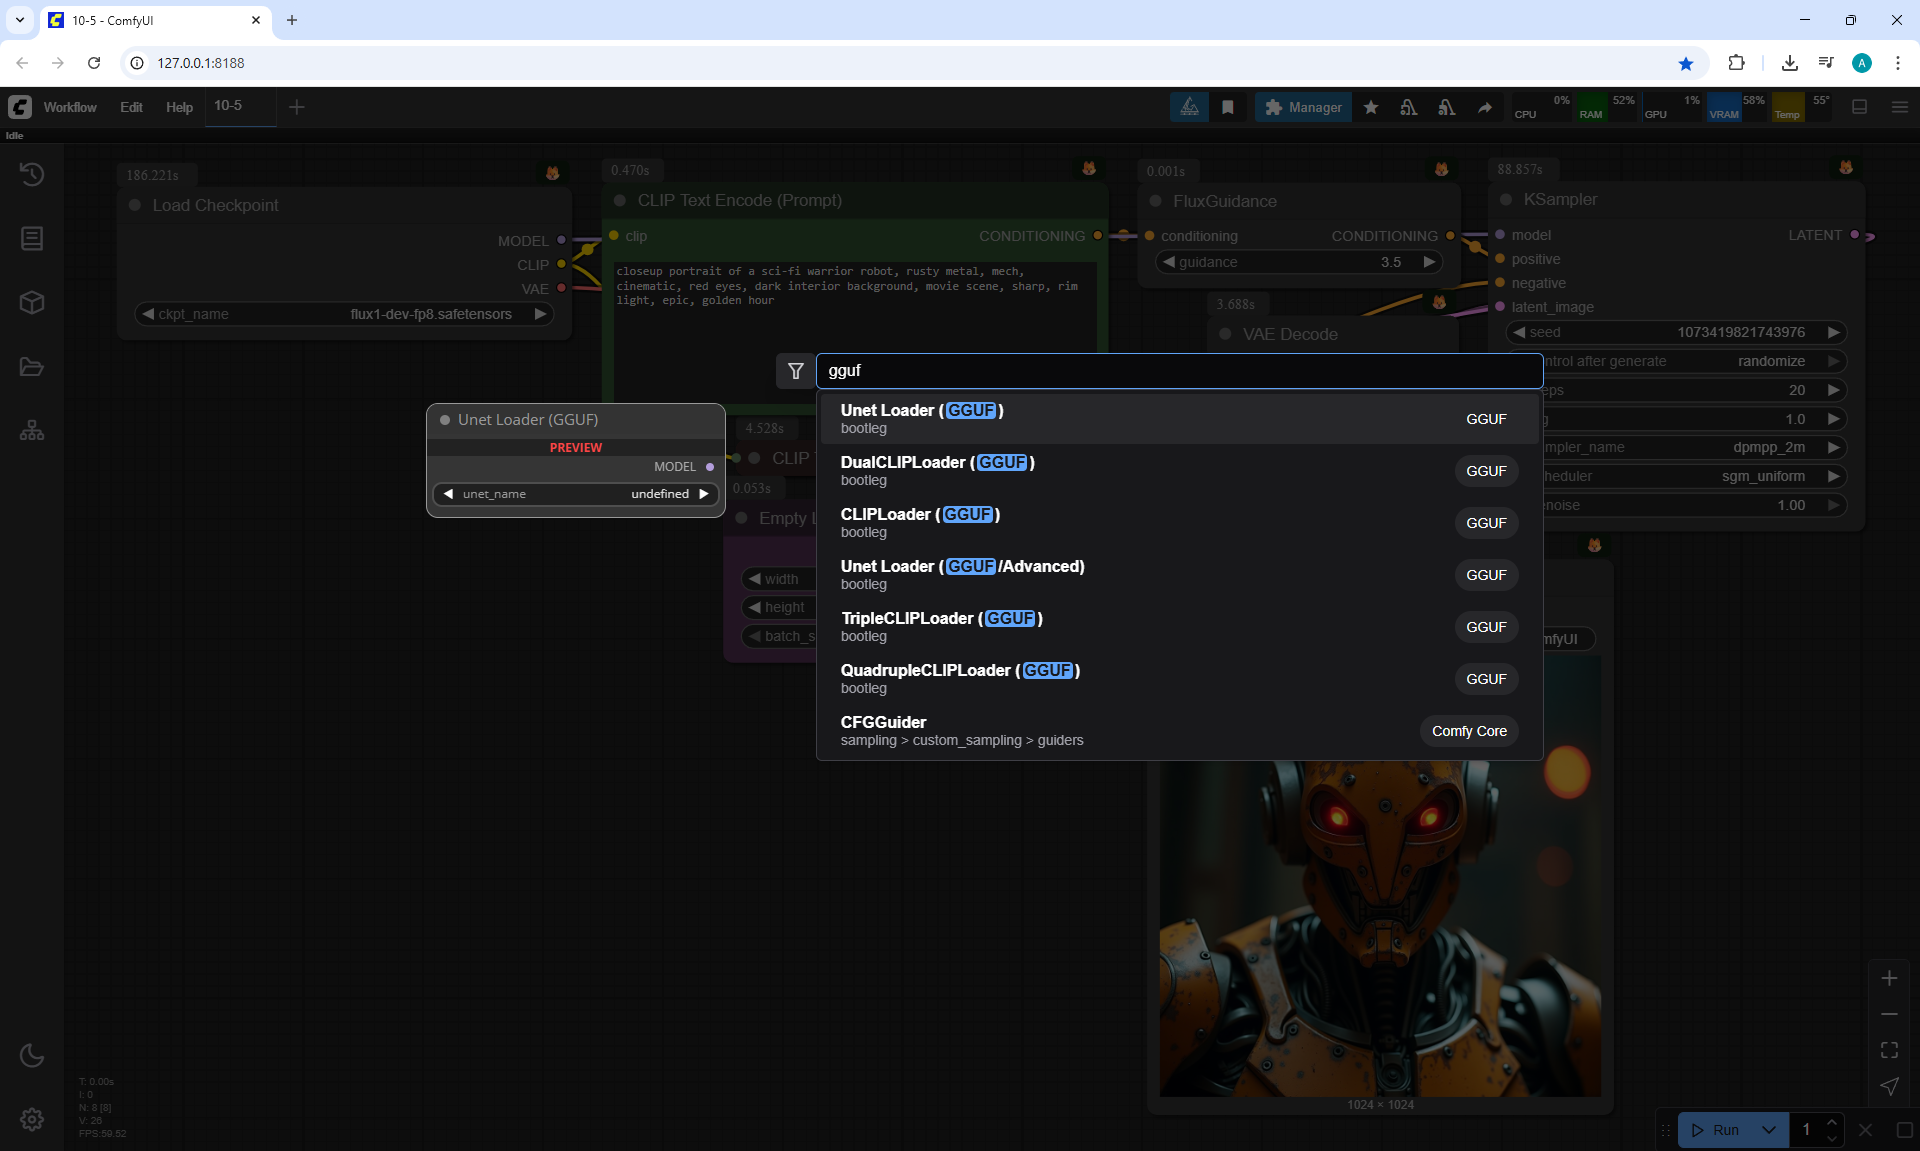This screenshot has width=1920, height=1151.
Task: Click the star icon next to Manager
Action: pyautogui.click(x=1371, y=107)
